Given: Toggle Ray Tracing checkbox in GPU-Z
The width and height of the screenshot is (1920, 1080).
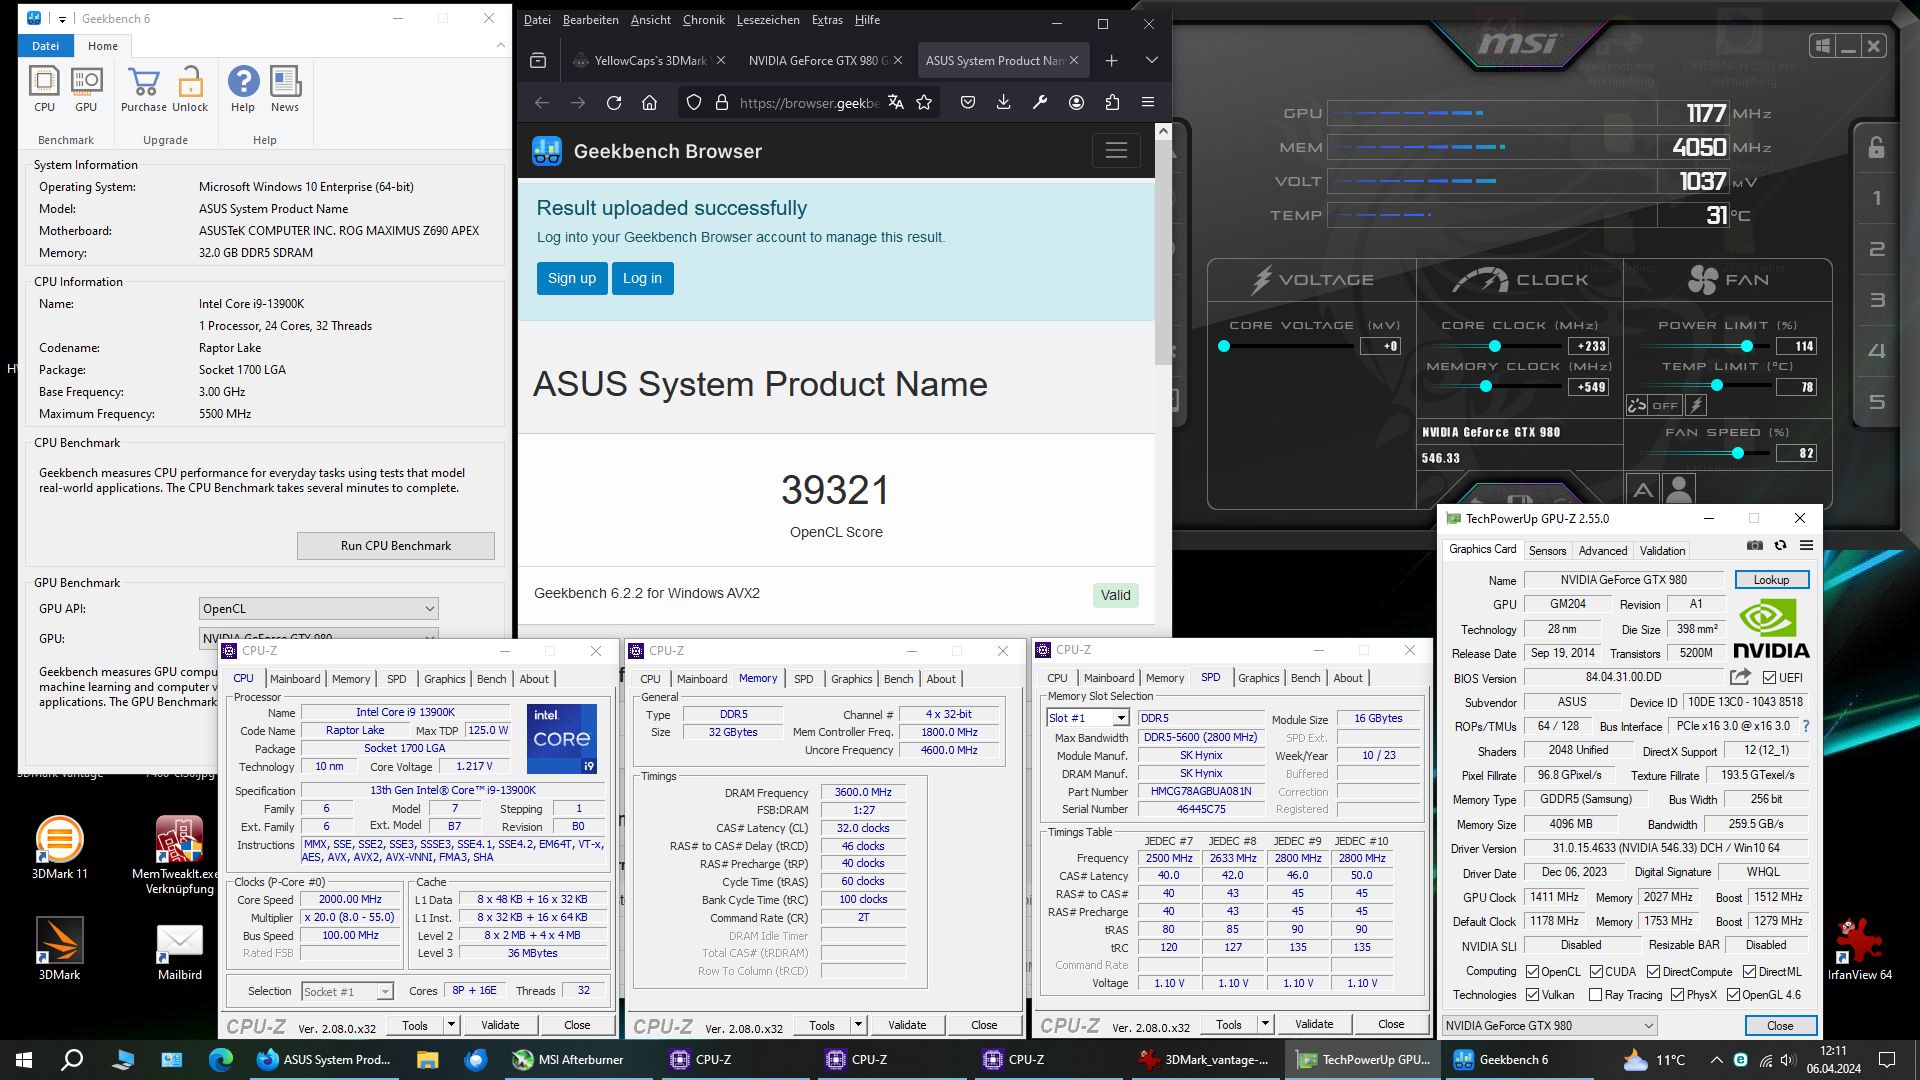Looking at the screenshot, I should point(1596,995).
